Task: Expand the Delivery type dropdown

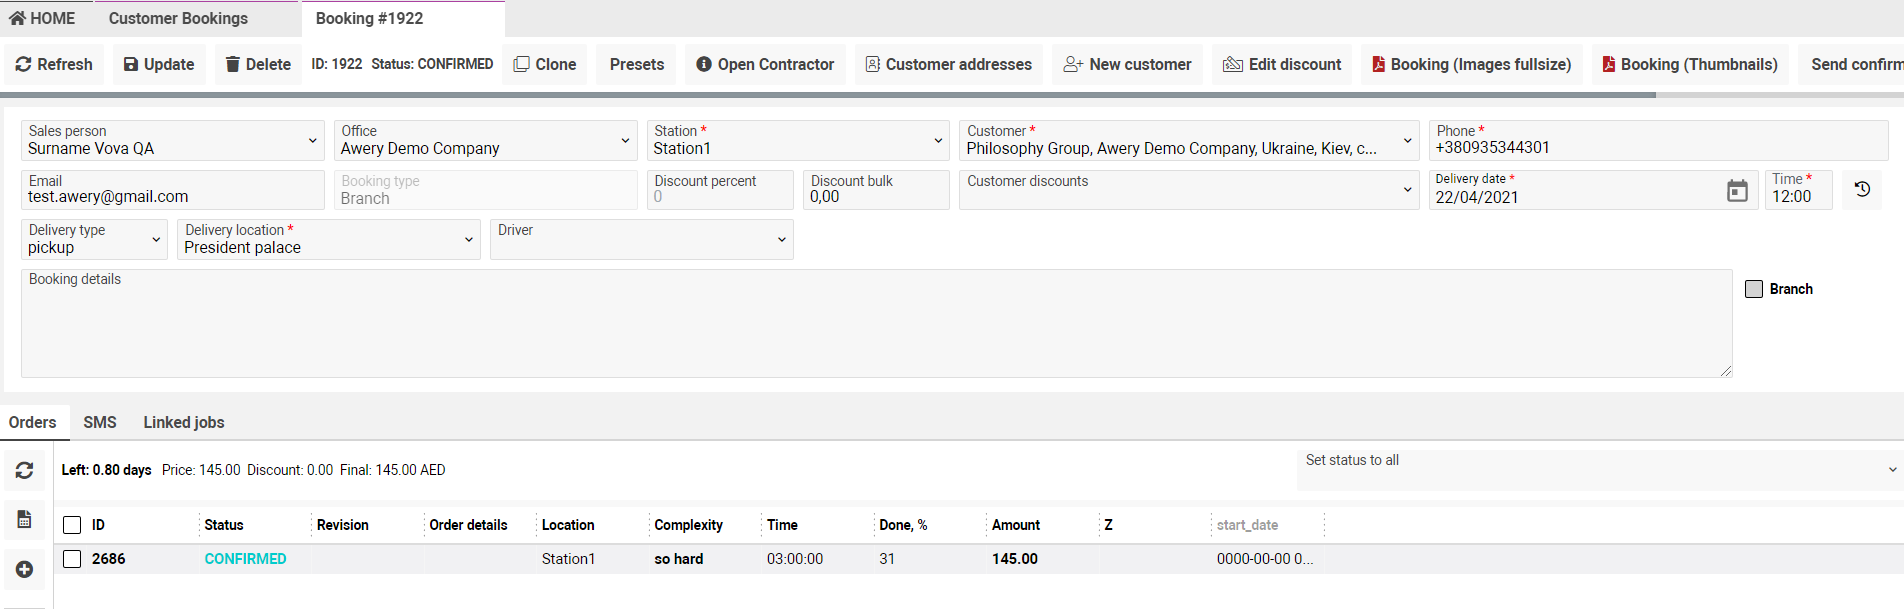Action: (94, 240)
